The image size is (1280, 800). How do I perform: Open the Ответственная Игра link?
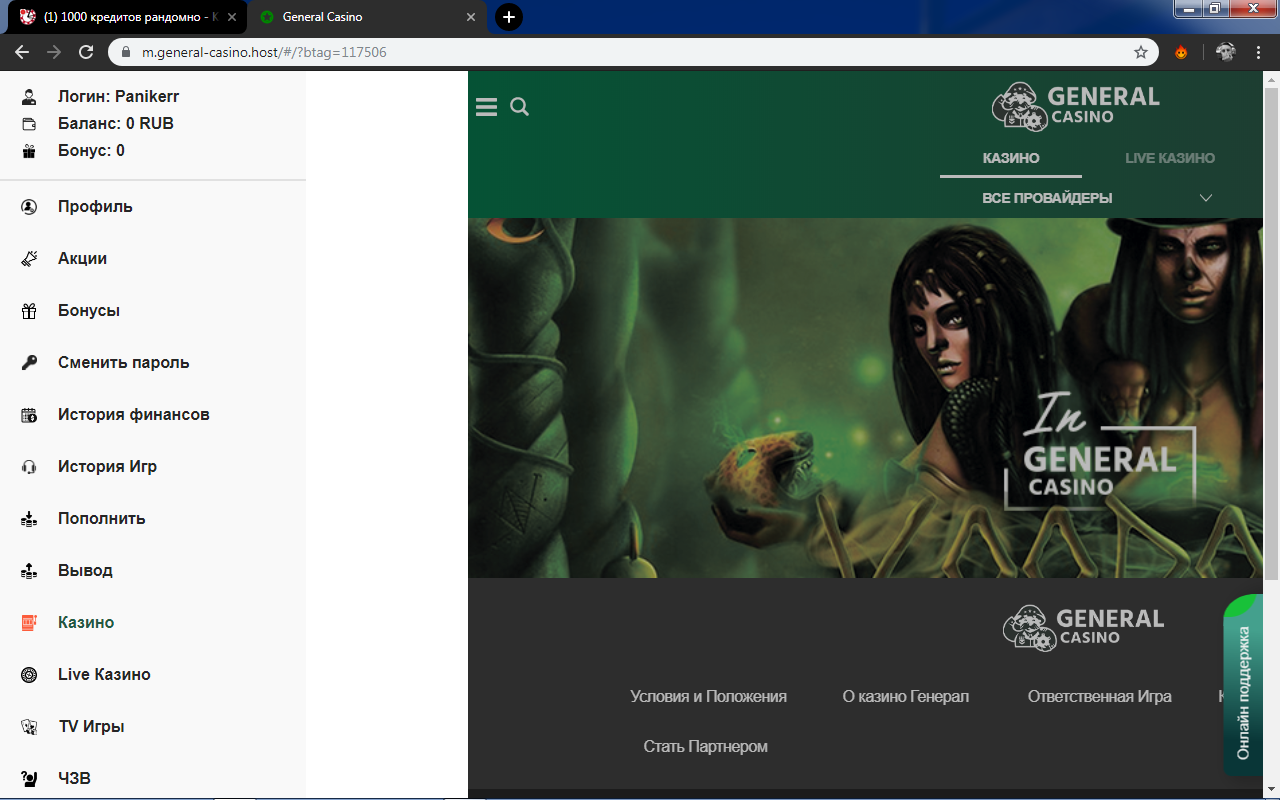[x=1100, y=697]
